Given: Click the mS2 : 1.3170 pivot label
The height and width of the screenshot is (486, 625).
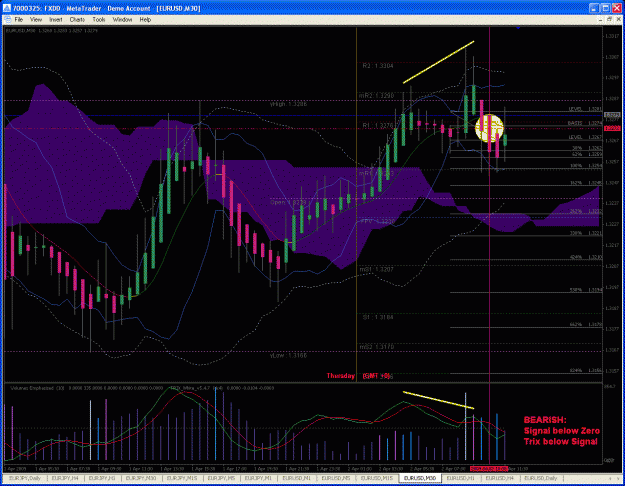Looking at the screenshot, I should (x=377, y=347).
